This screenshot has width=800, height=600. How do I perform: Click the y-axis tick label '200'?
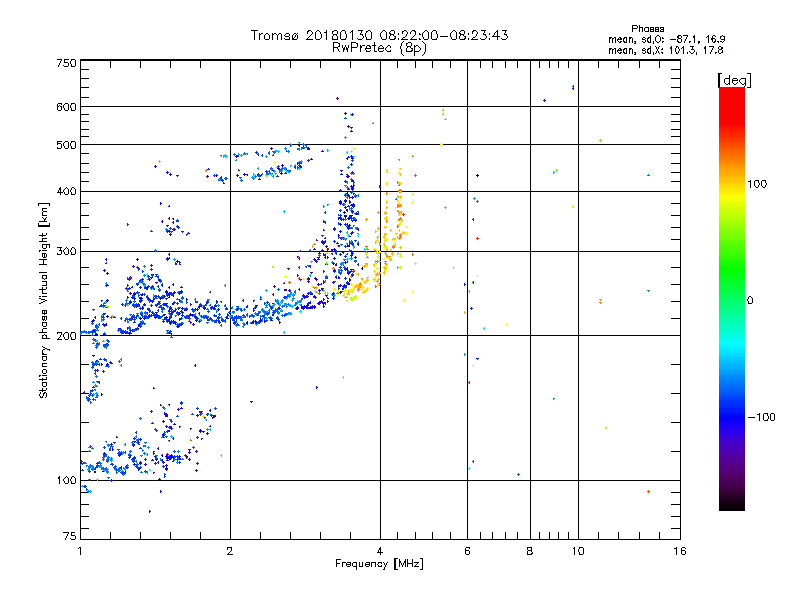pyautogui.click(x=66, y=336)
